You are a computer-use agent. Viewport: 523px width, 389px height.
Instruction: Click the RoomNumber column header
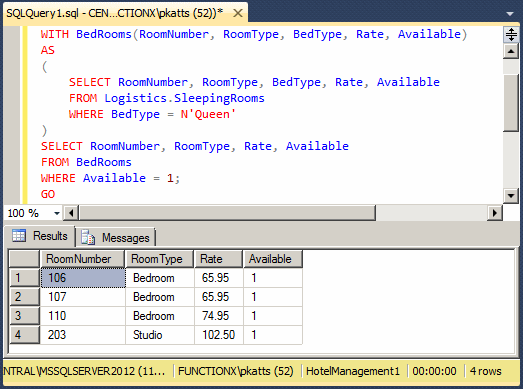(x=82, y=259)
